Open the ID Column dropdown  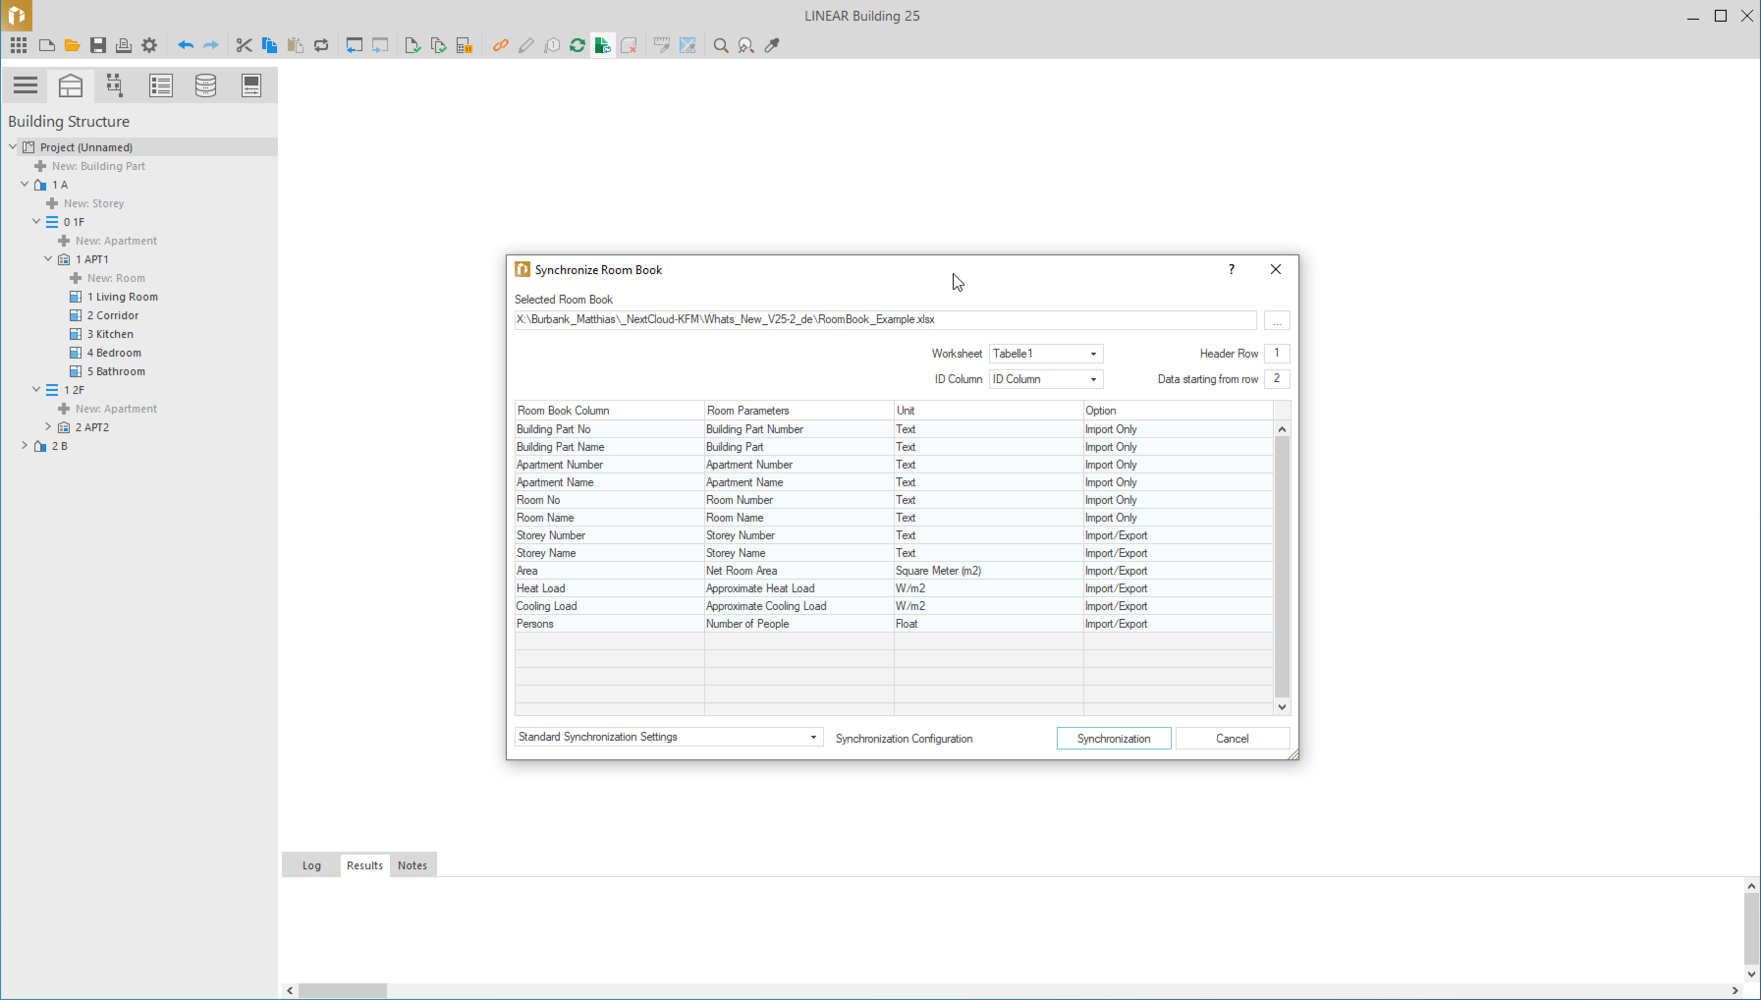pyautogui.click(x=1045, y=379)
